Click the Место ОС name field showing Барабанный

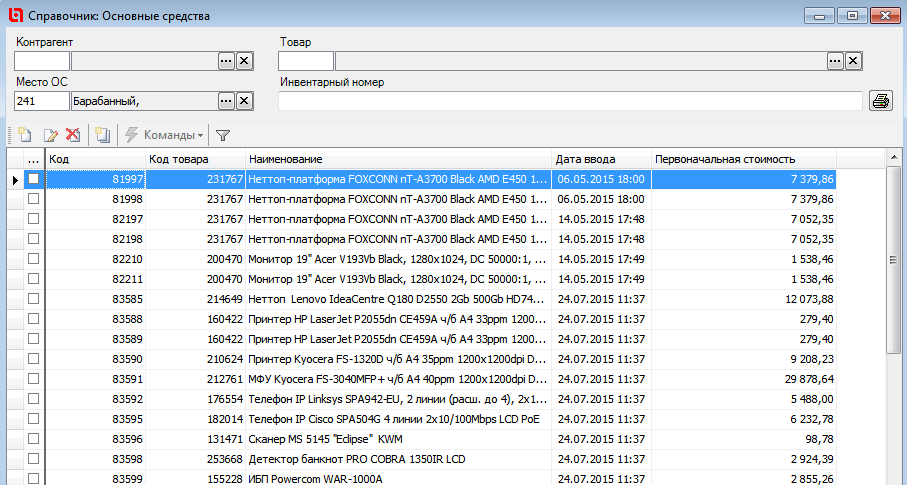point(145,101)
